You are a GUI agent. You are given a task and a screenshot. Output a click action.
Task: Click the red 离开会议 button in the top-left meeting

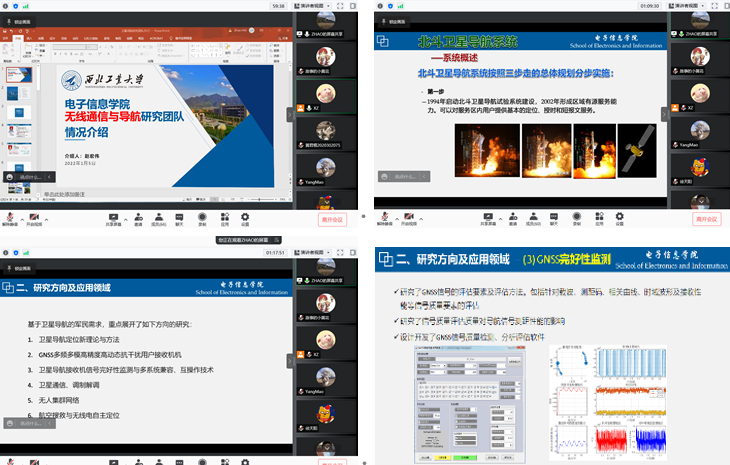(x=331, y=219)
